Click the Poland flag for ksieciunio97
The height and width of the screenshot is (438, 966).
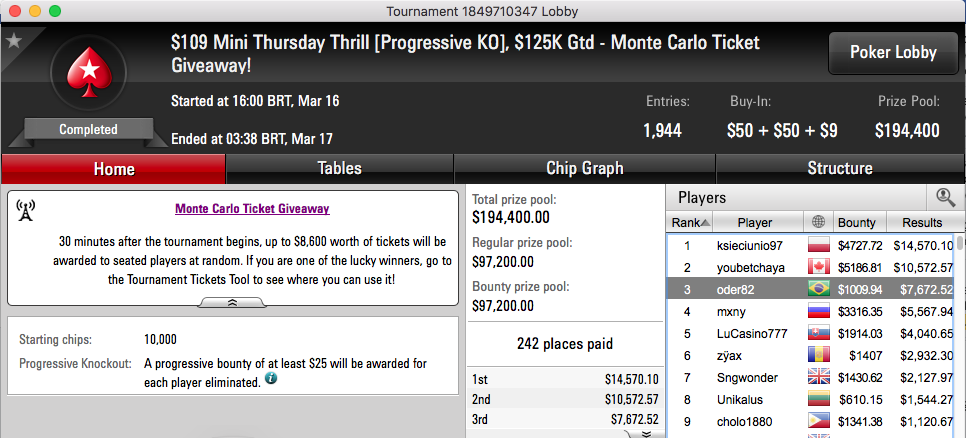819,245
